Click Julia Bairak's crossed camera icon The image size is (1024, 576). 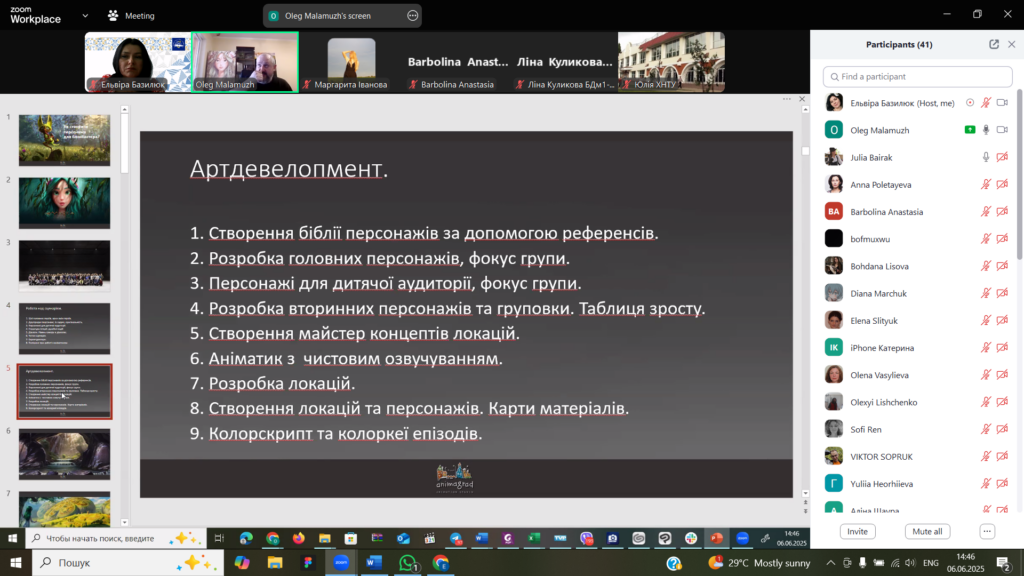(1002, 157)
